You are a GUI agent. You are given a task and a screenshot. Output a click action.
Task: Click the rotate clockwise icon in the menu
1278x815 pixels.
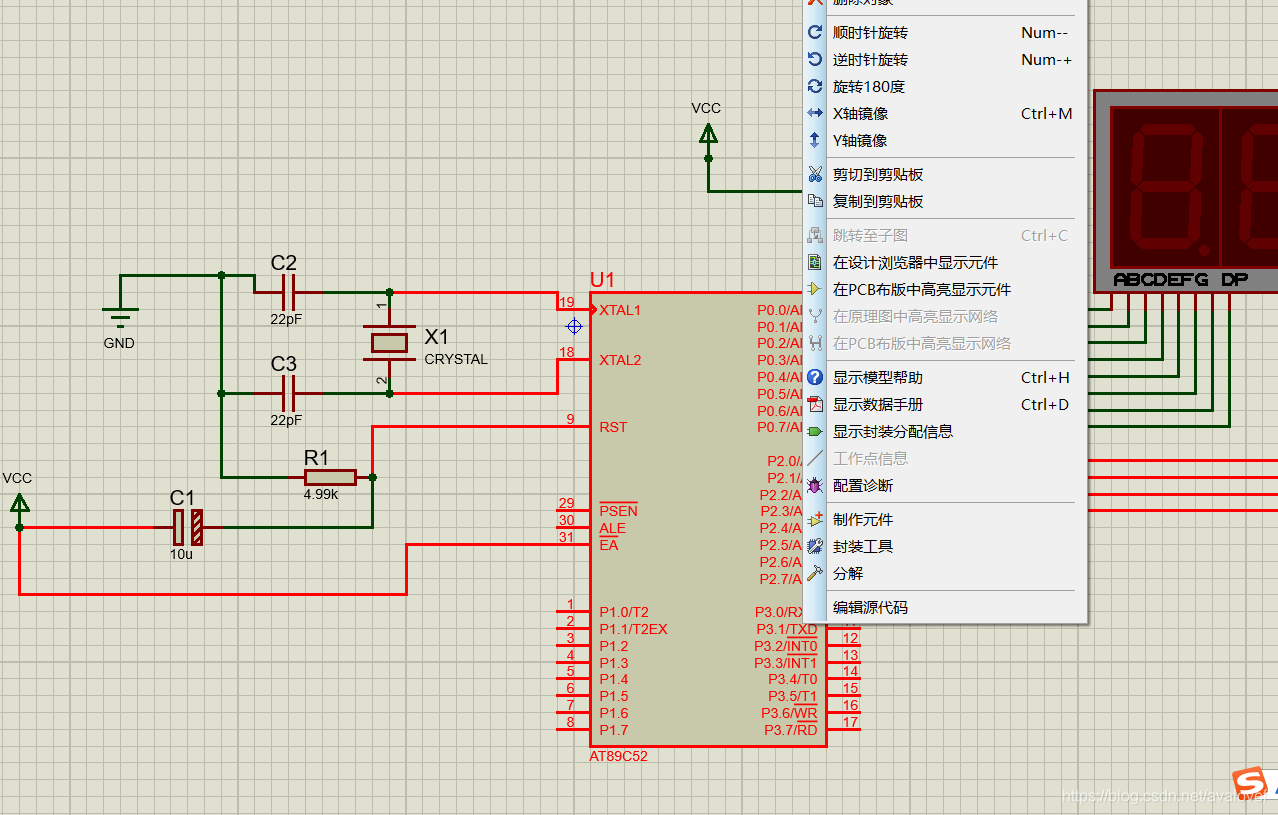coord(815,33)
